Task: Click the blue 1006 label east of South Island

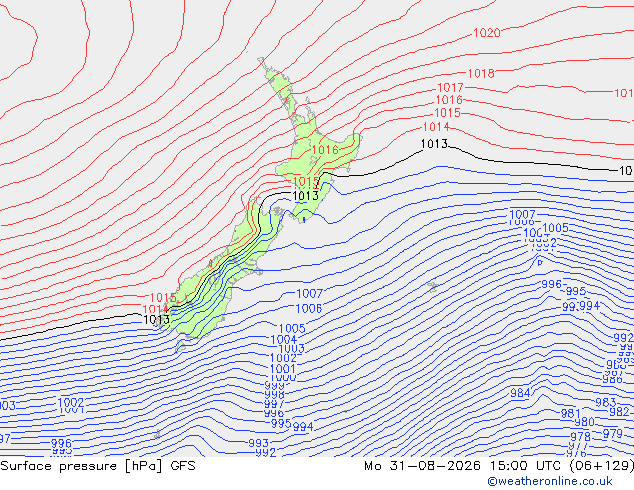Action: click(x=309, y=309)
